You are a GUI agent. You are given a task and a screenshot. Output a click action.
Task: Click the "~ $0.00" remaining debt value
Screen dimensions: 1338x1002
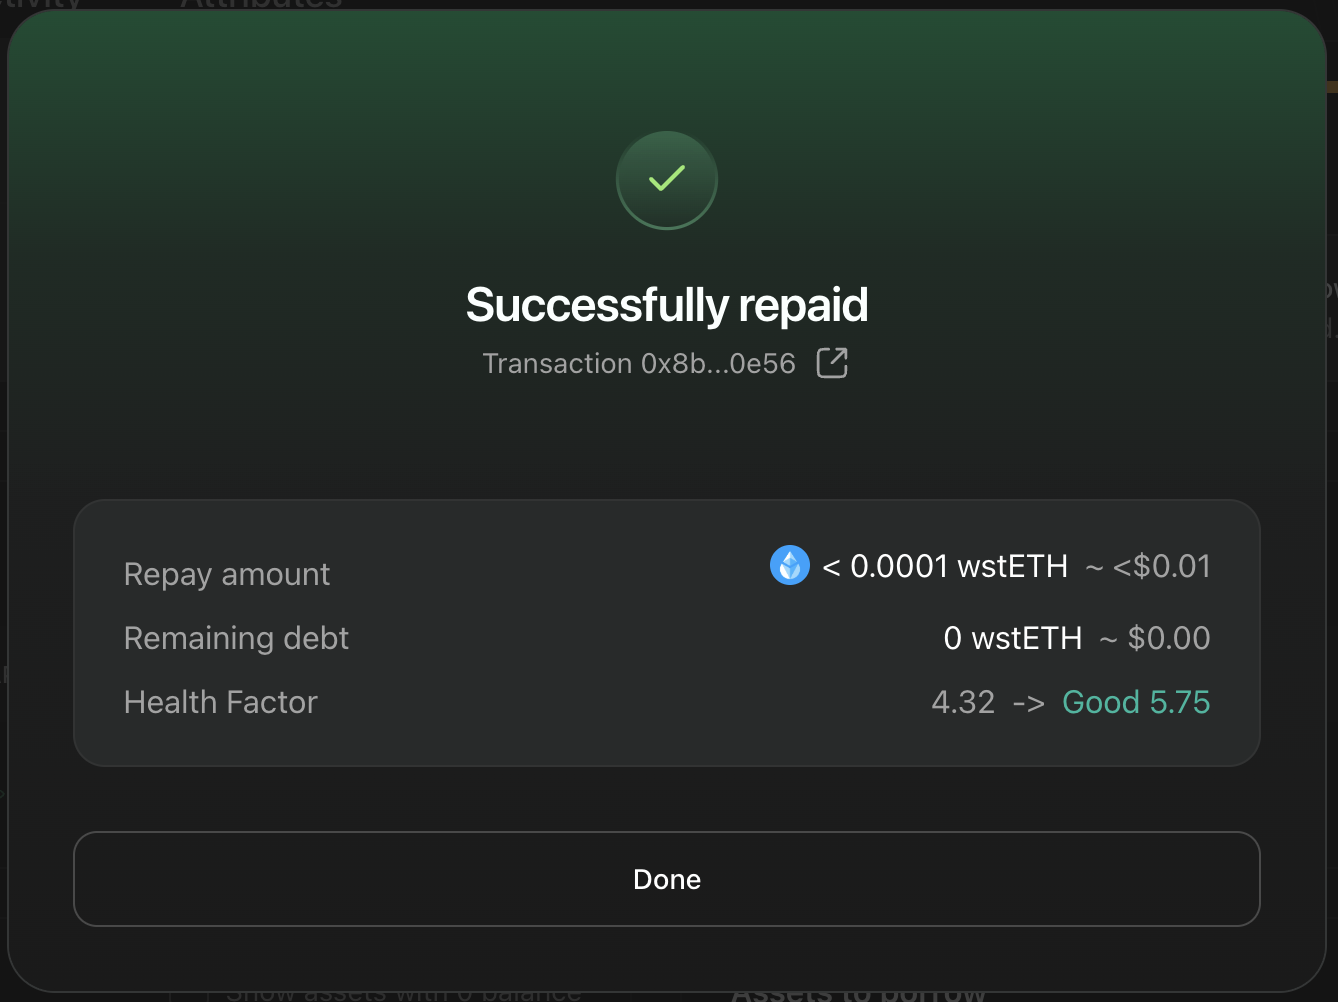pos(1155,638)
